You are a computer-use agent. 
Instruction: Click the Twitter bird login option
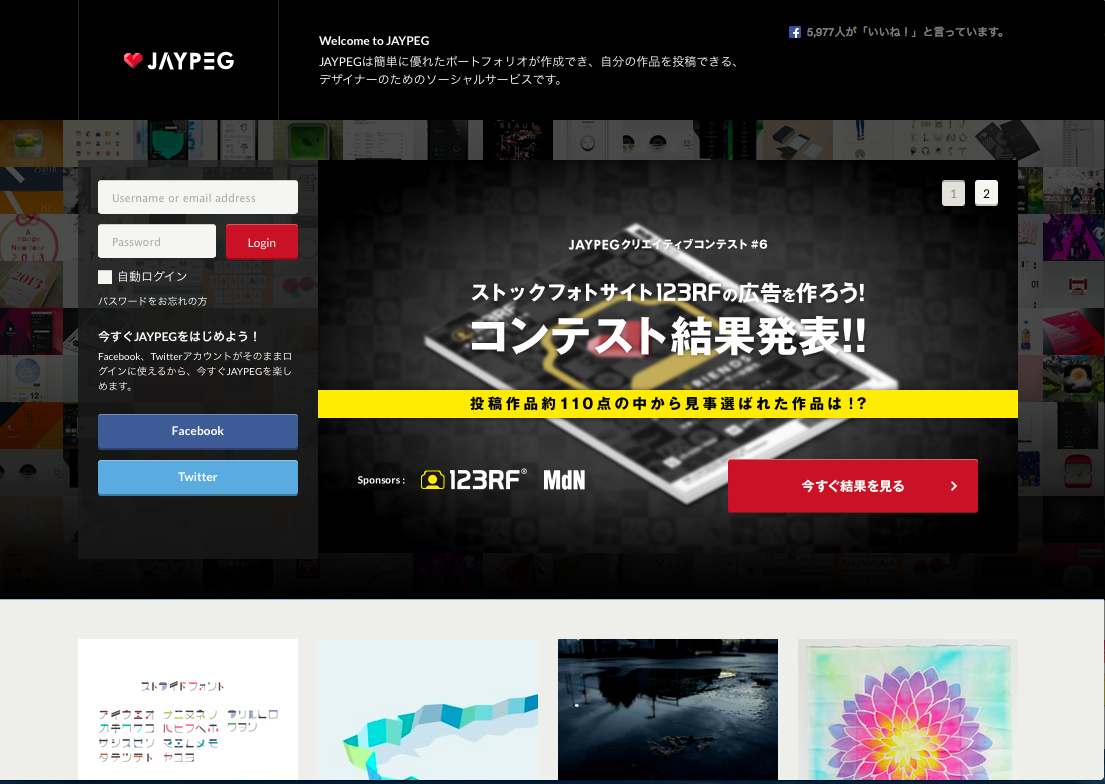pos(197,477)
